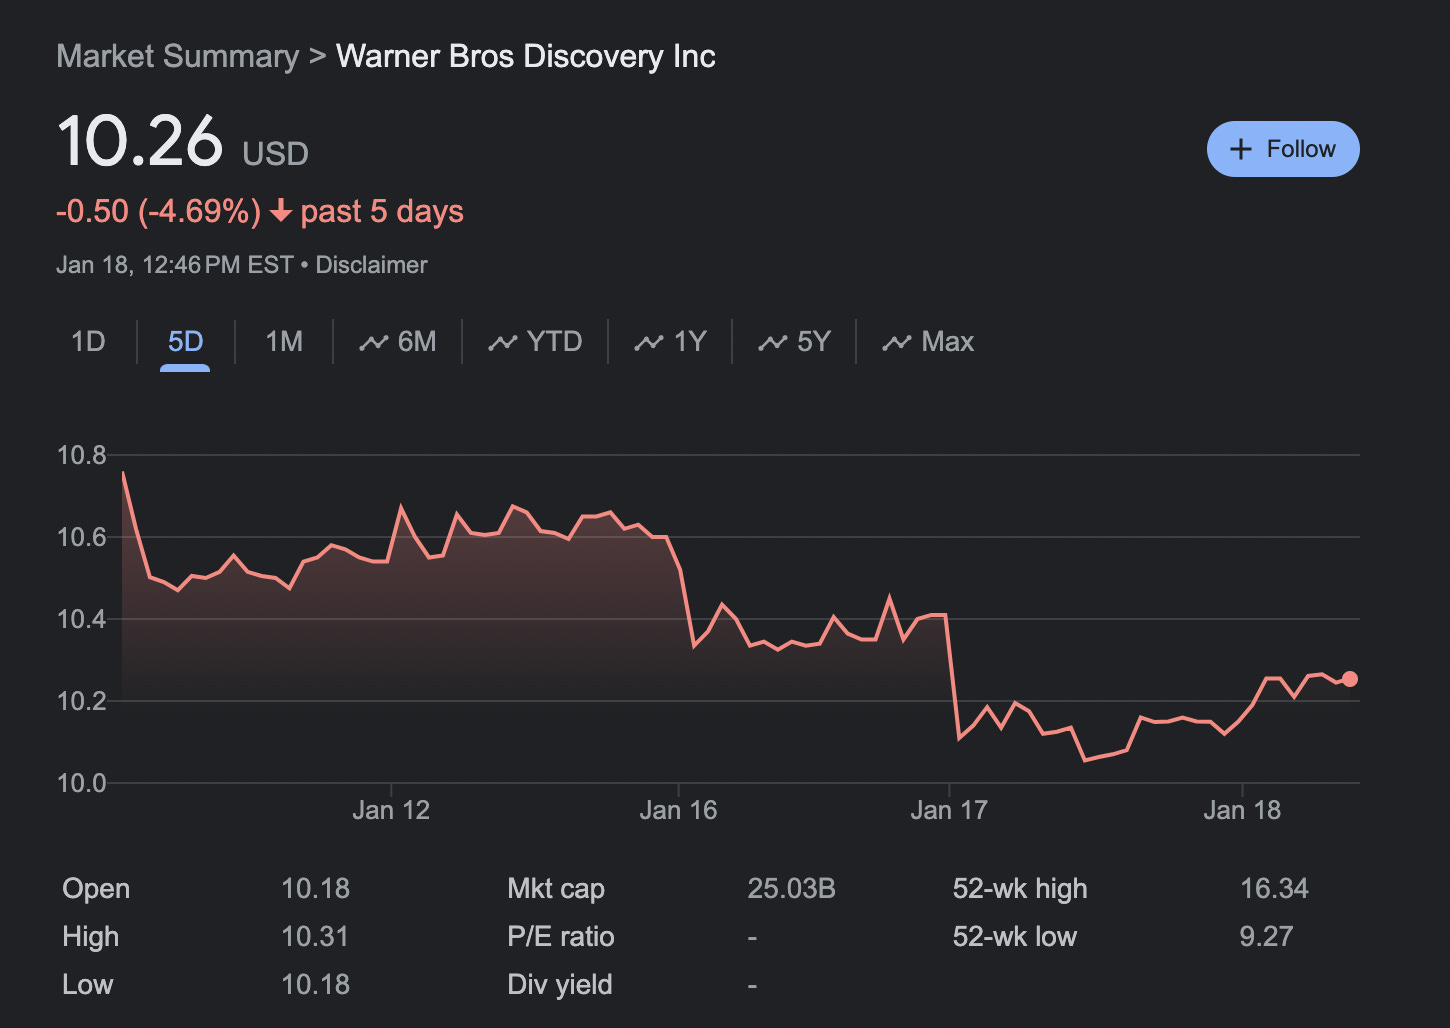Click the P/E ratio label

point(561,937)
